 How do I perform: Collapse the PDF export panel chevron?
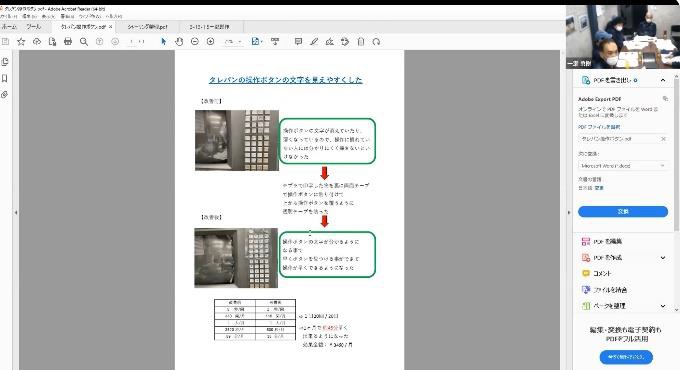(663, 80)
